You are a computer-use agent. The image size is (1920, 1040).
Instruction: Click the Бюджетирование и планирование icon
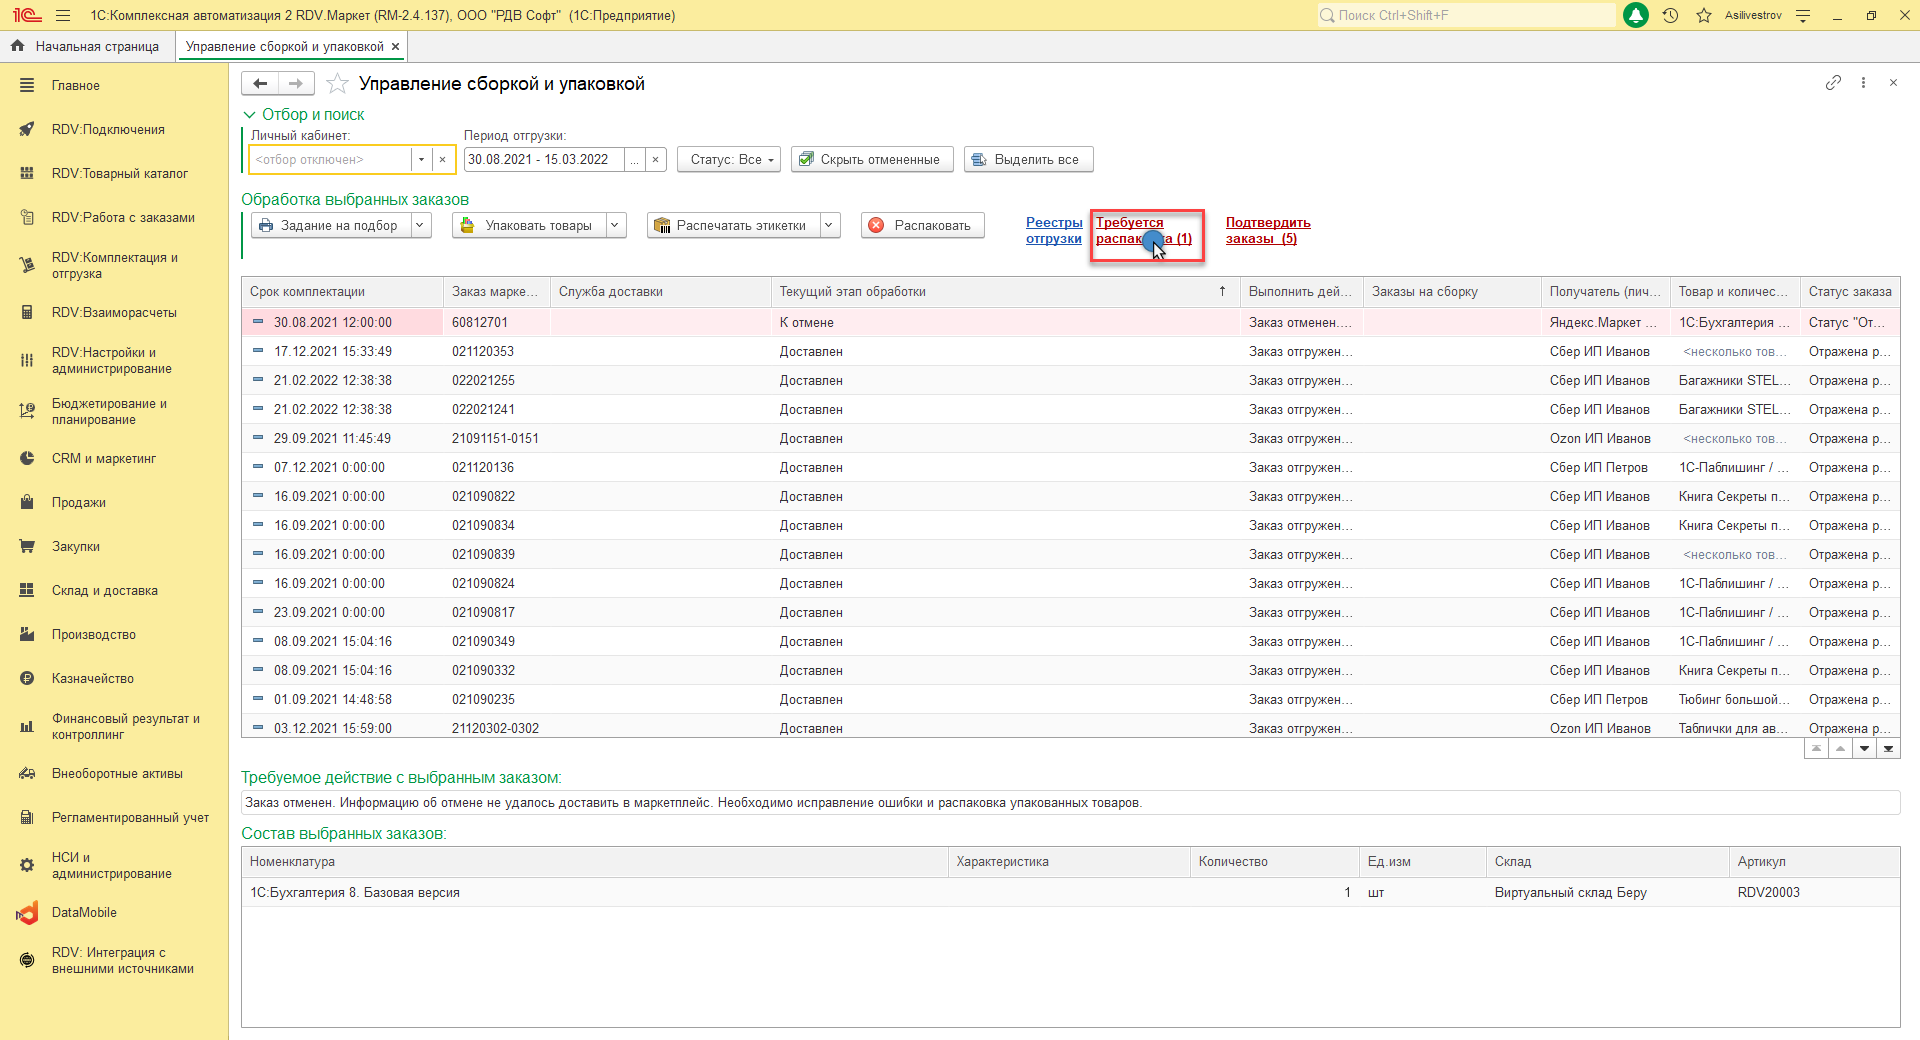point(27,412)
